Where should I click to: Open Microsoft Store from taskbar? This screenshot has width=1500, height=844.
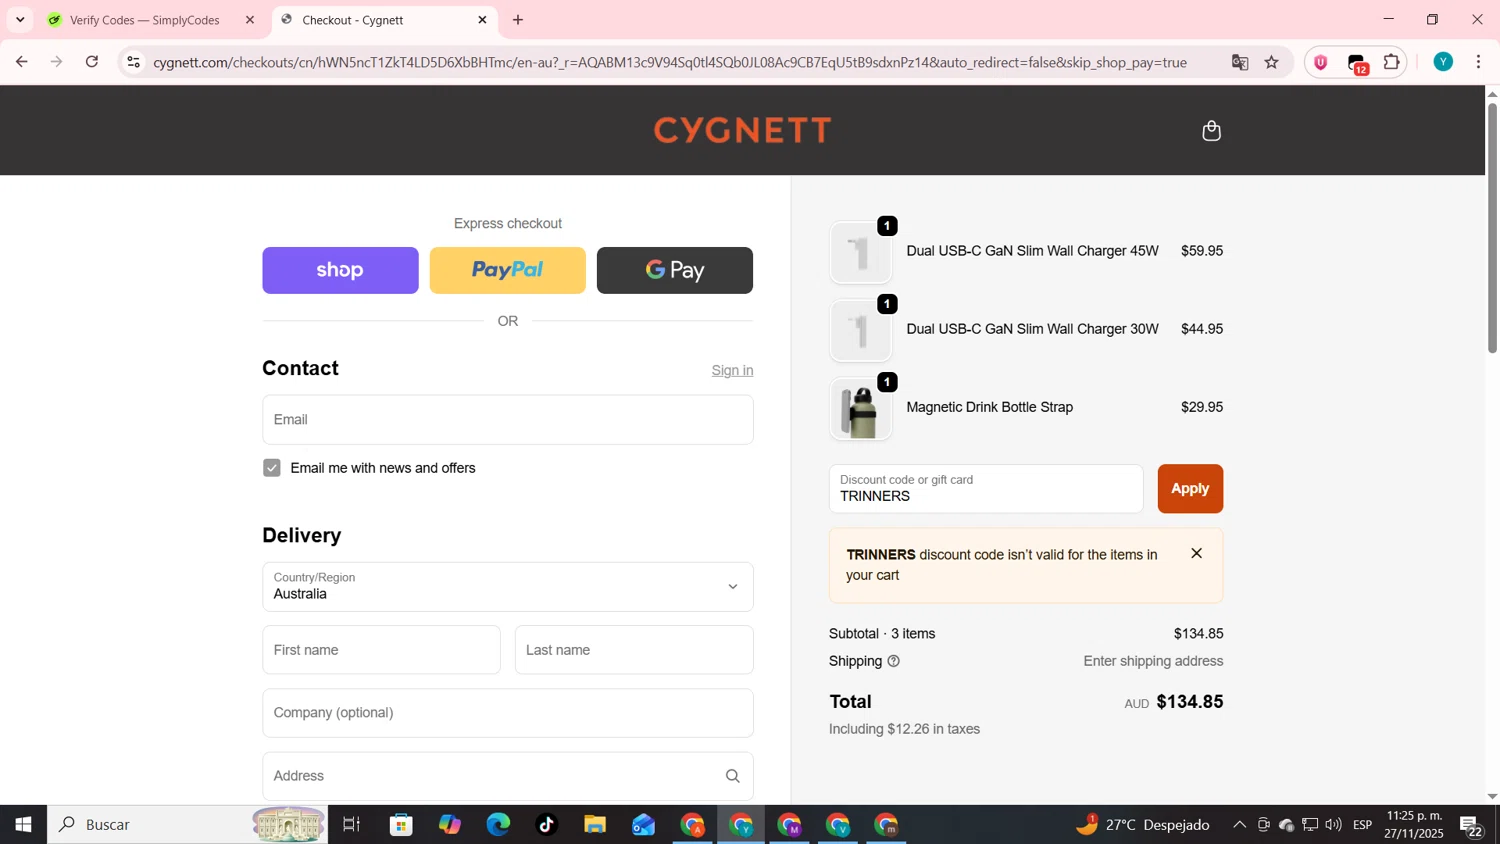(x=402, y=825)
